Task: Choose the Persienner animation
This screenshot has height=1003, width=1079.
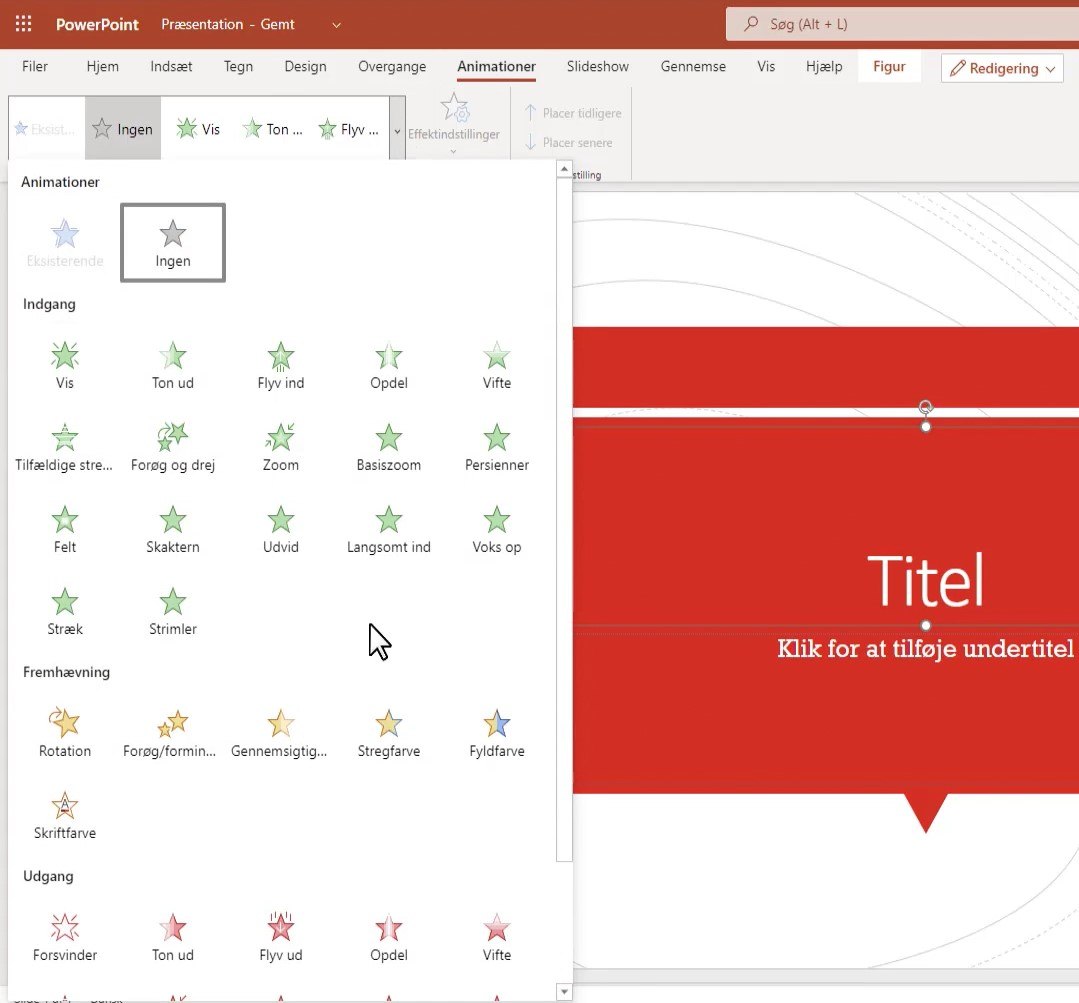Action: click(x=497, y=447)
